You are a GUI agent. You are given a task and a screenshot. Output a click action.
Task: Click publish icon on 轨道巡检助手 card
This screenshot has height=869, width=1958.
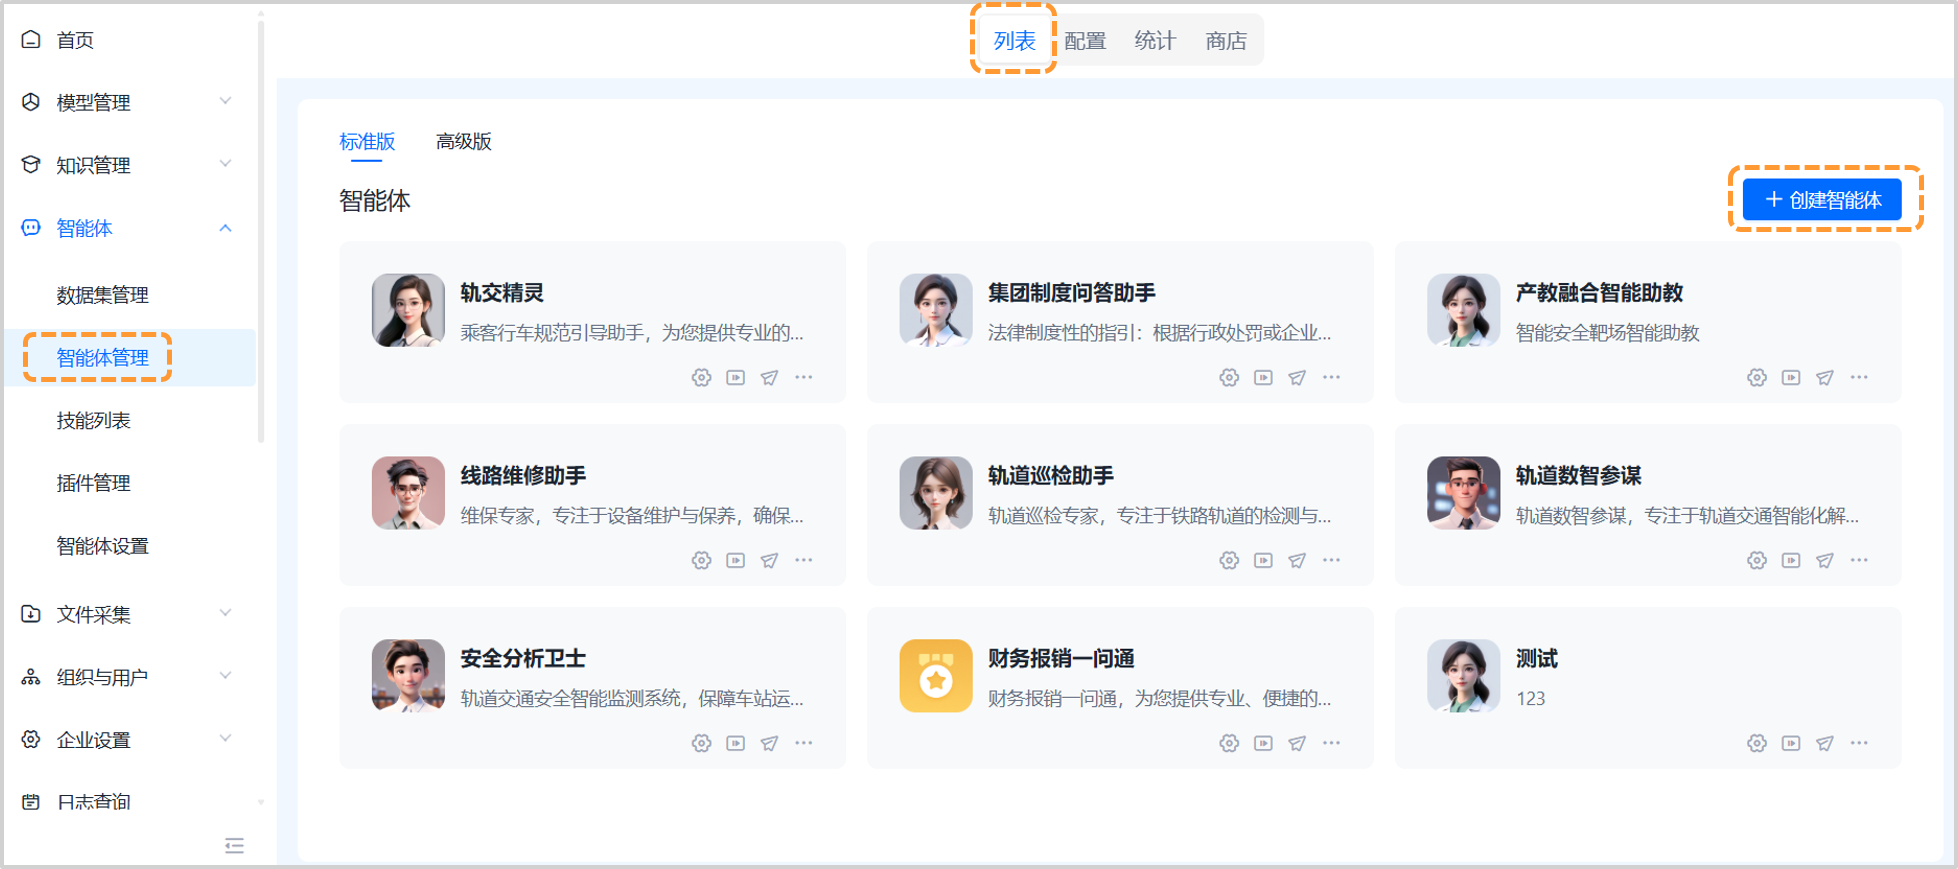[1298, 560]
